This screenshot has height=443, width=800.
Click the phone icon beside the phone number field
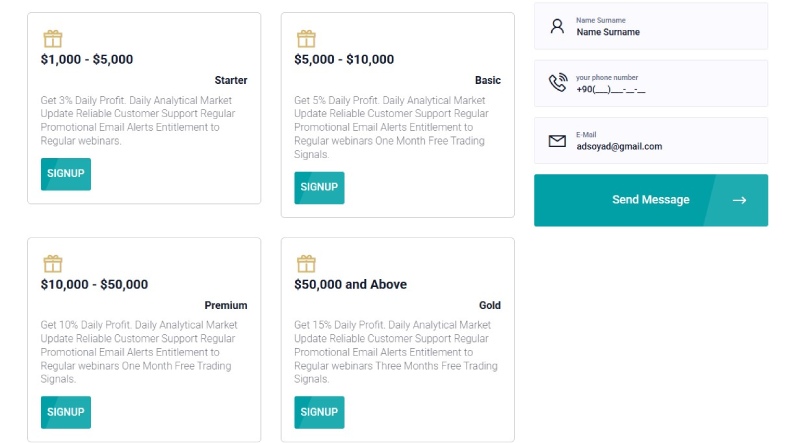tap(558, 83)
